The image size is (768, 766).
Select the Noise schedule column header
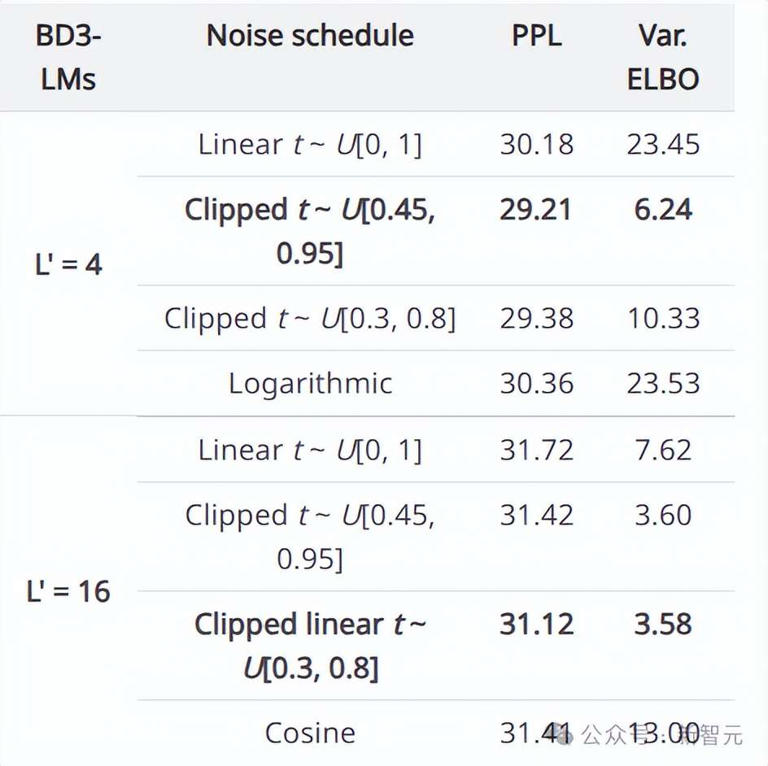point(310,36)
